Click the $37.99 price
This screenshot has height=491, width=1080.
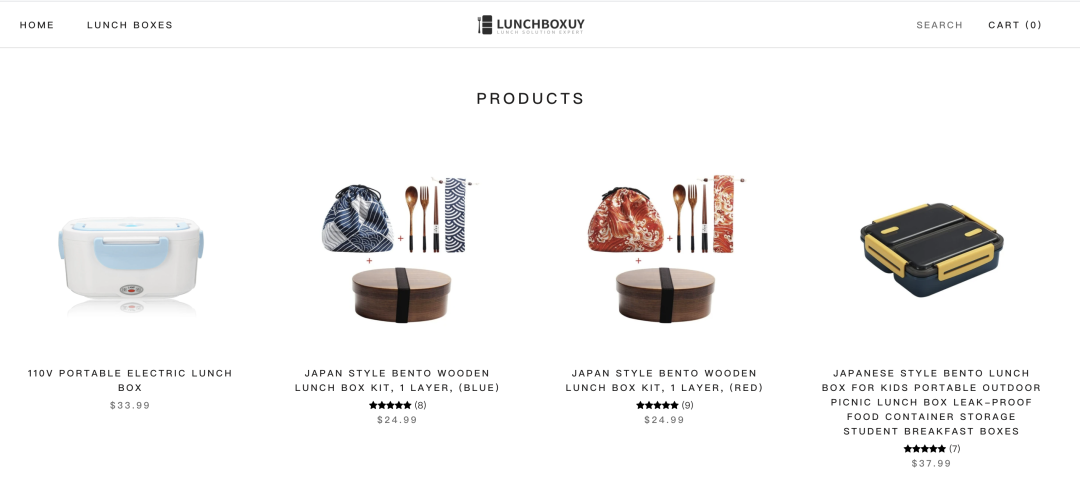coord(931,463)
